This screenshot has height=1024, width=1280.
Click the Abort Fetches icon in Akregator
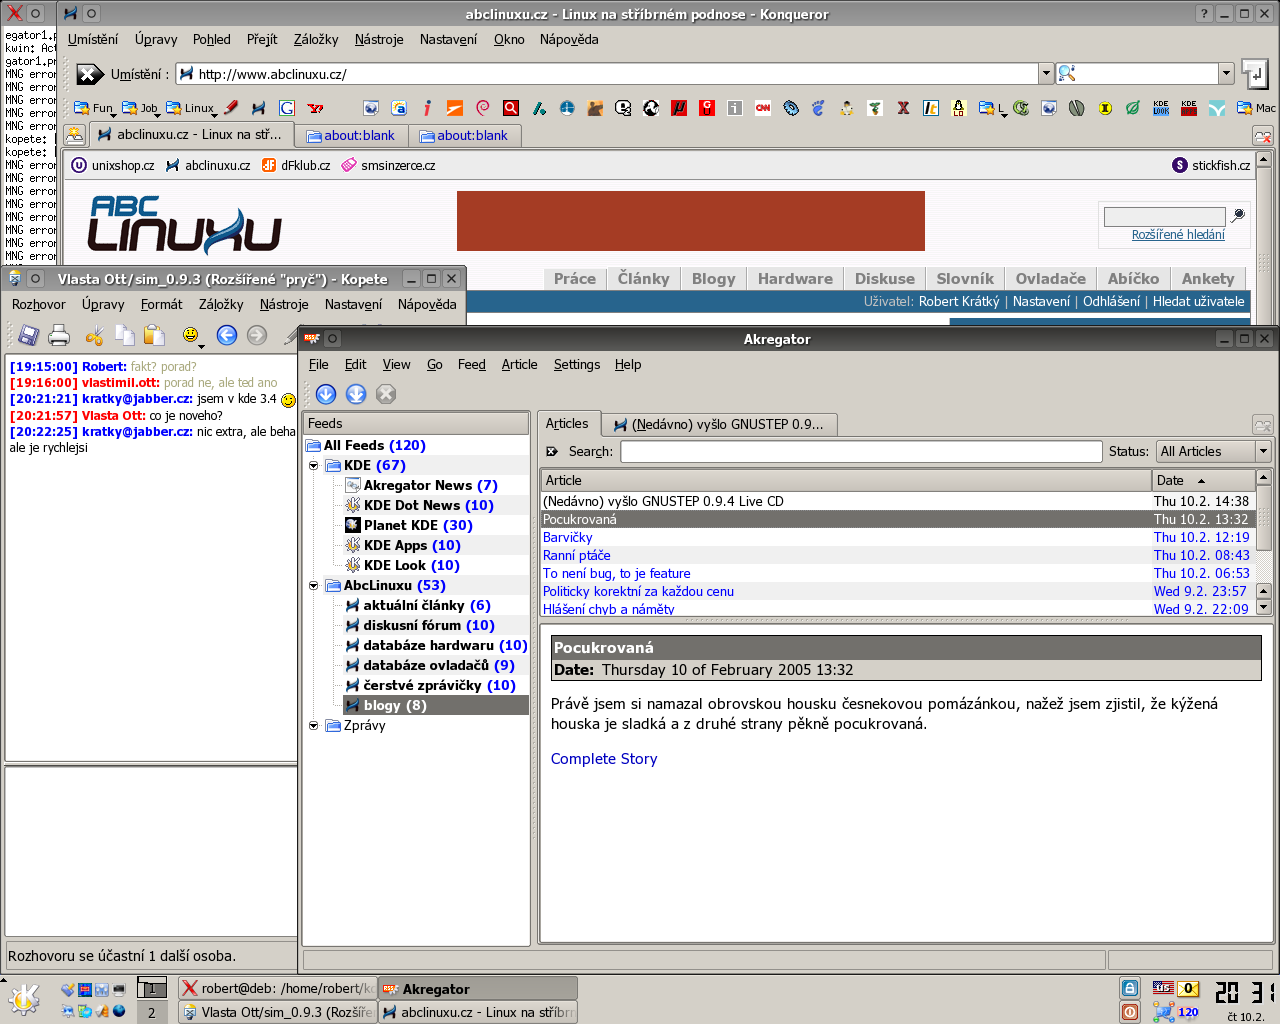click(x=386, y=394)
